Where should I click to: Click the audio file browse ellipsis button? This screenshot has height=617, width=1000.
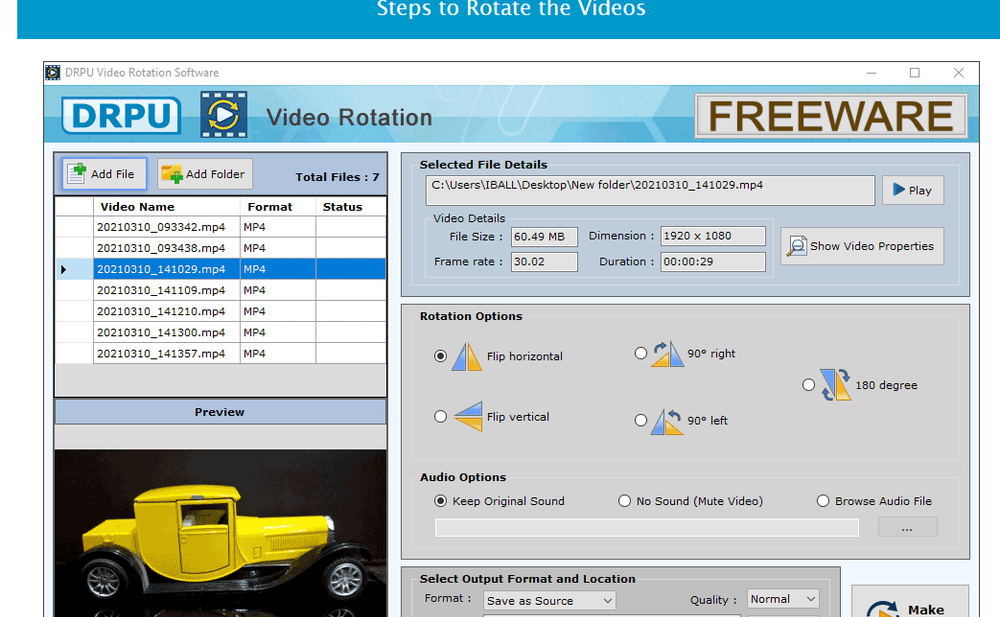click(907, 527)
